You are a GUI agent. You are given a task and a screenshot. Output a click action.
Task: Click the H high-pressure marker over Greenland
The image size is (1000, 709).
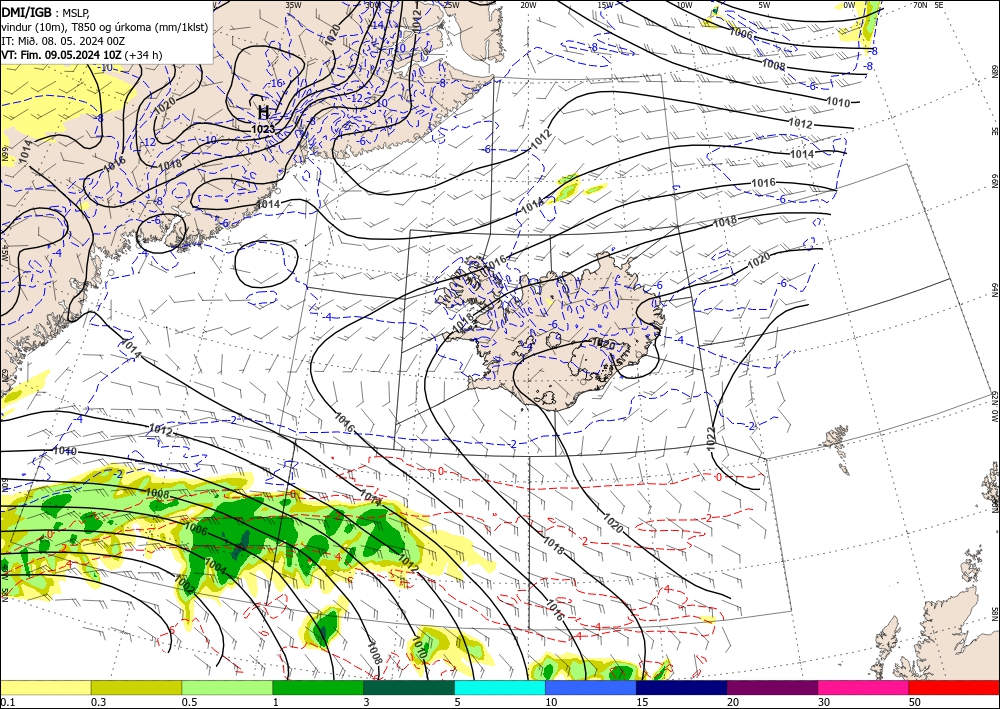click(263, 112)
